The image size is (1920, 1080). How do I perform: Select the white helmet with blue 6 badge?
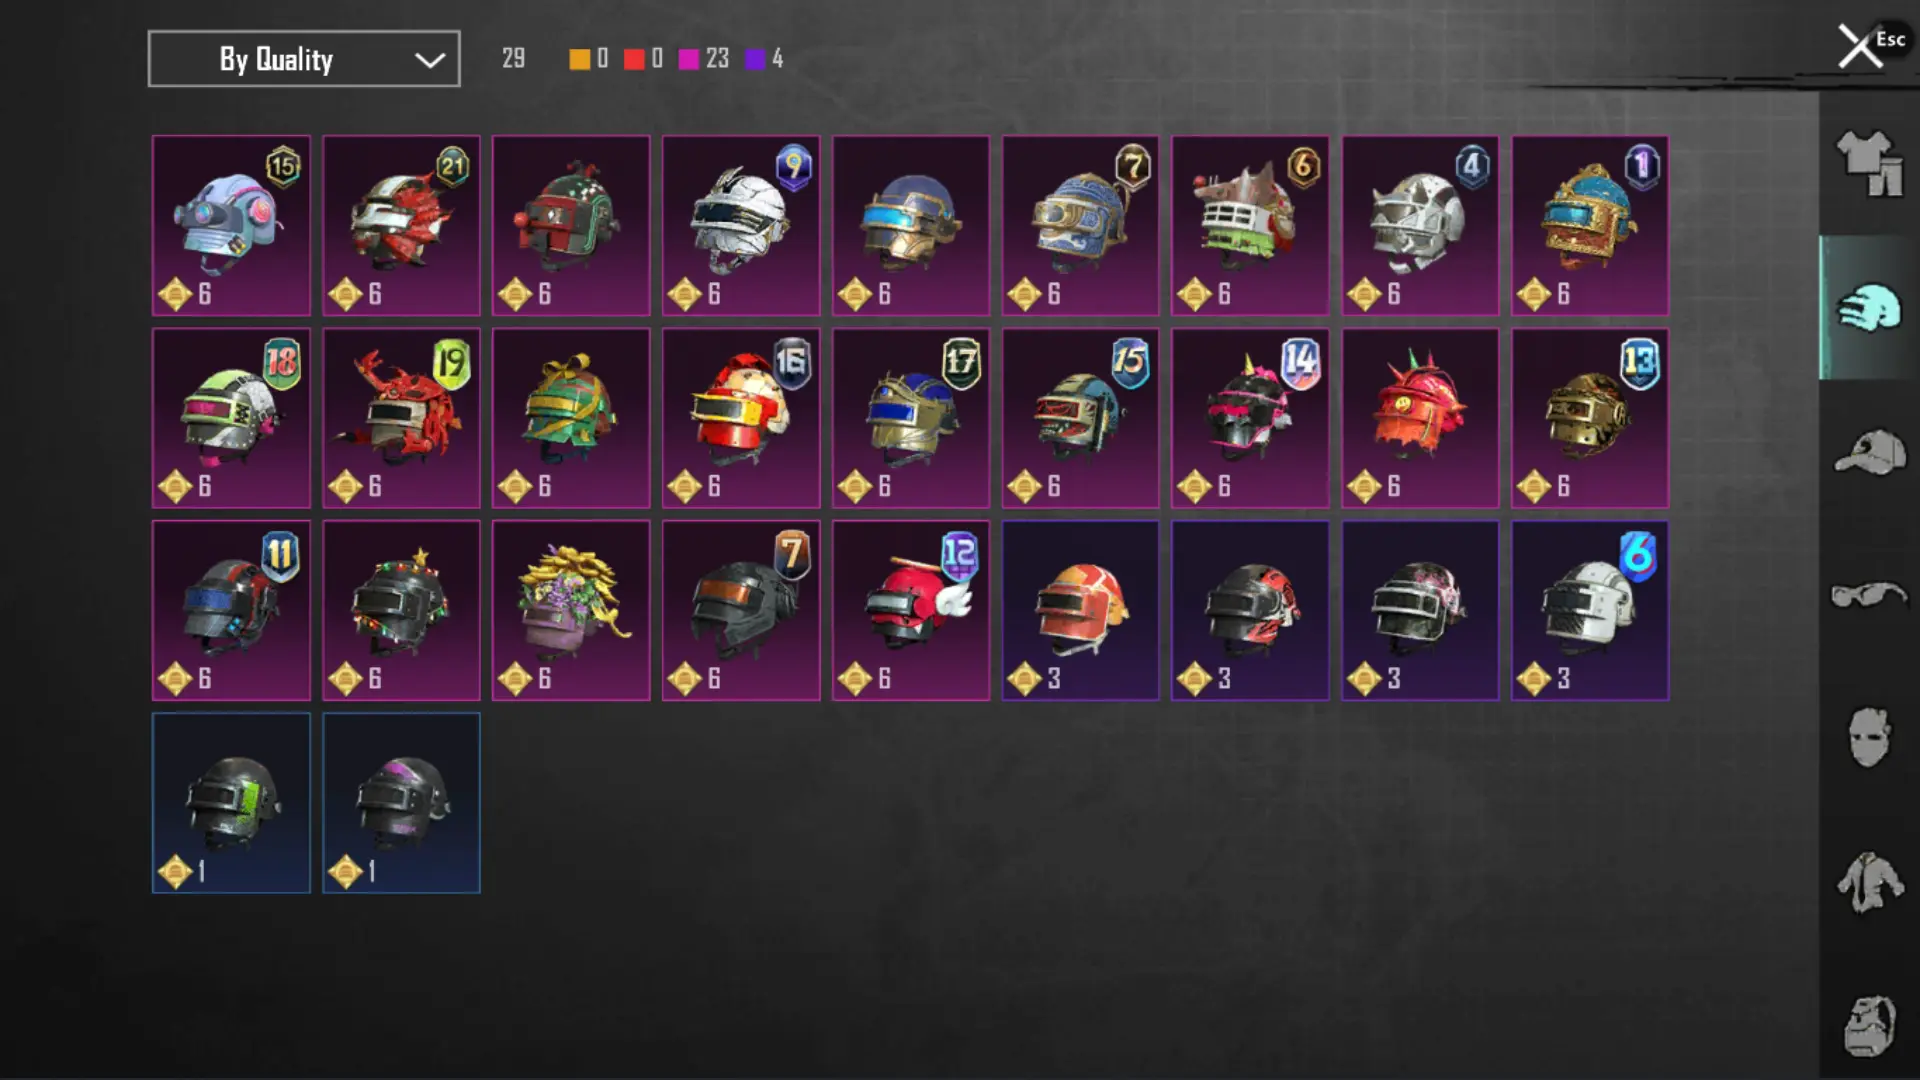click(x=1590, y=610)
